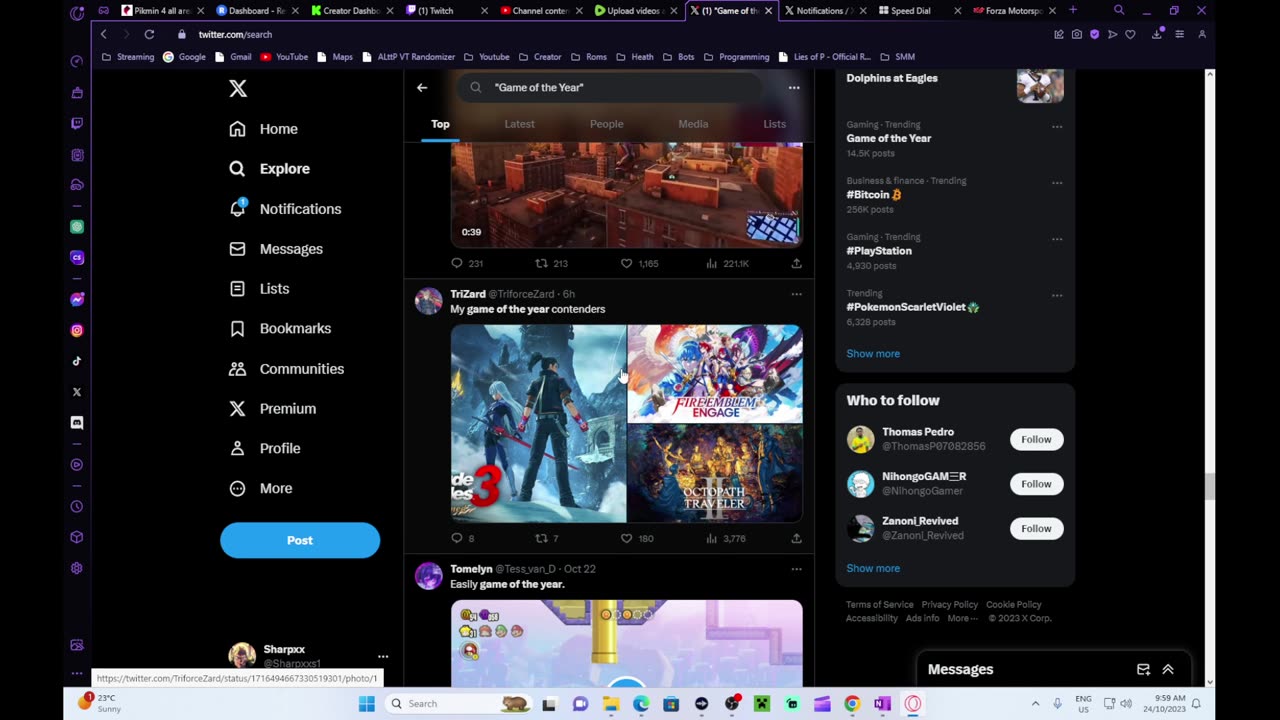
Task: Switch to the Top tab
Action: [440, 124]
